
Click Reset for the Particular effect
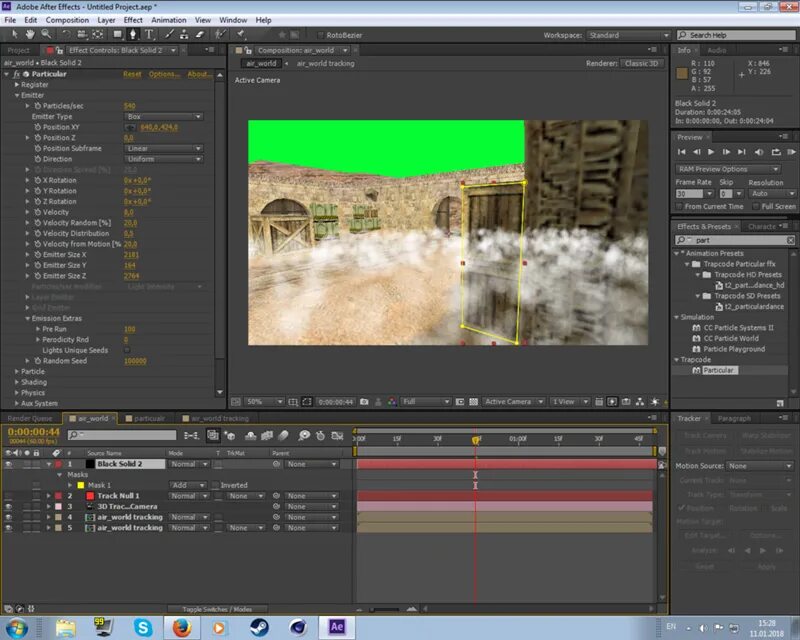[x=132, y=74]
